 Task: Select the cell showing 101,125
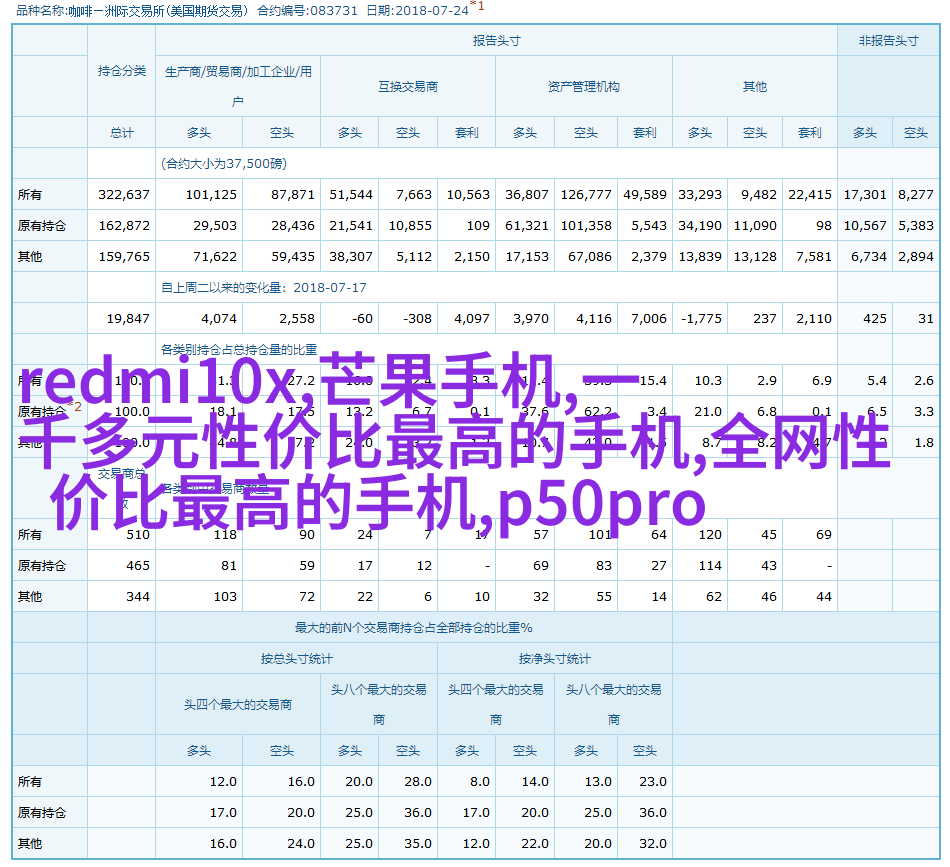pyautogui.click(x=211, y=194)
